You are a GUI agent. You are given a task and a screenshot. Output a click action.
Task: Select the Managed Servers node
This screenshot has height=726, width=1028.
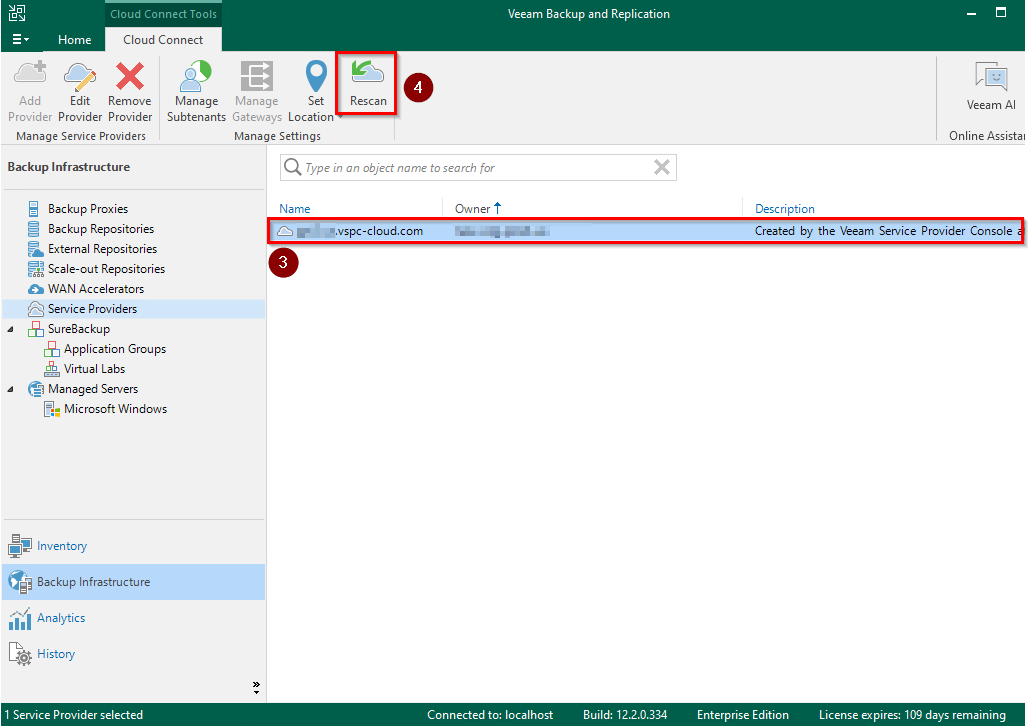[x=93, y=389]
